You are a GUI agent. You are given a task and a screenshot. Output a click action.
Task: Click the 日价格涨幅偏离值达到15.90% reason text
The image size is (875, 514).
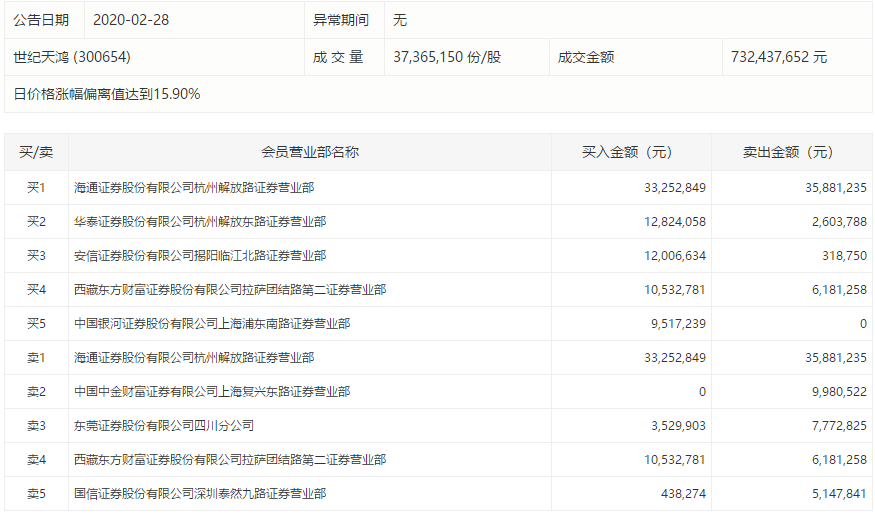click(x=107, y=94)
